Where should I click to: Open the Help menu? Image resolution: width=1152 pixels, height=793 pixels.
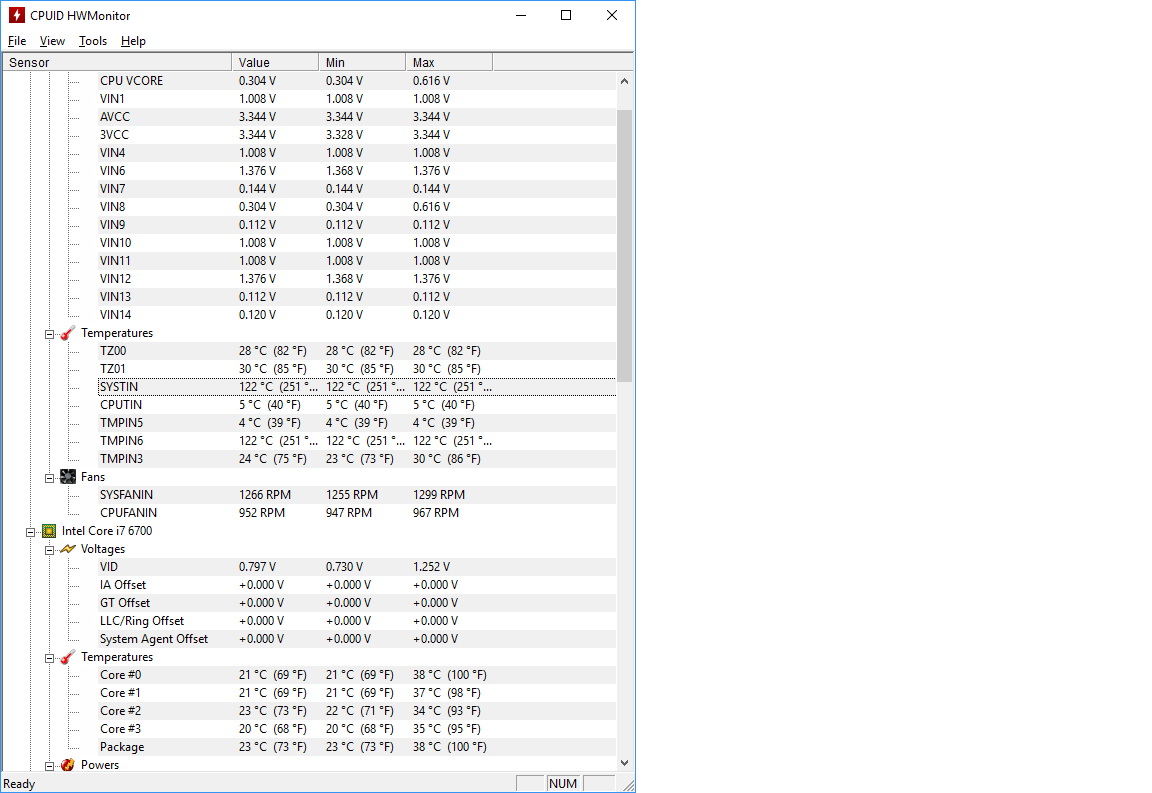pos(133,41)
